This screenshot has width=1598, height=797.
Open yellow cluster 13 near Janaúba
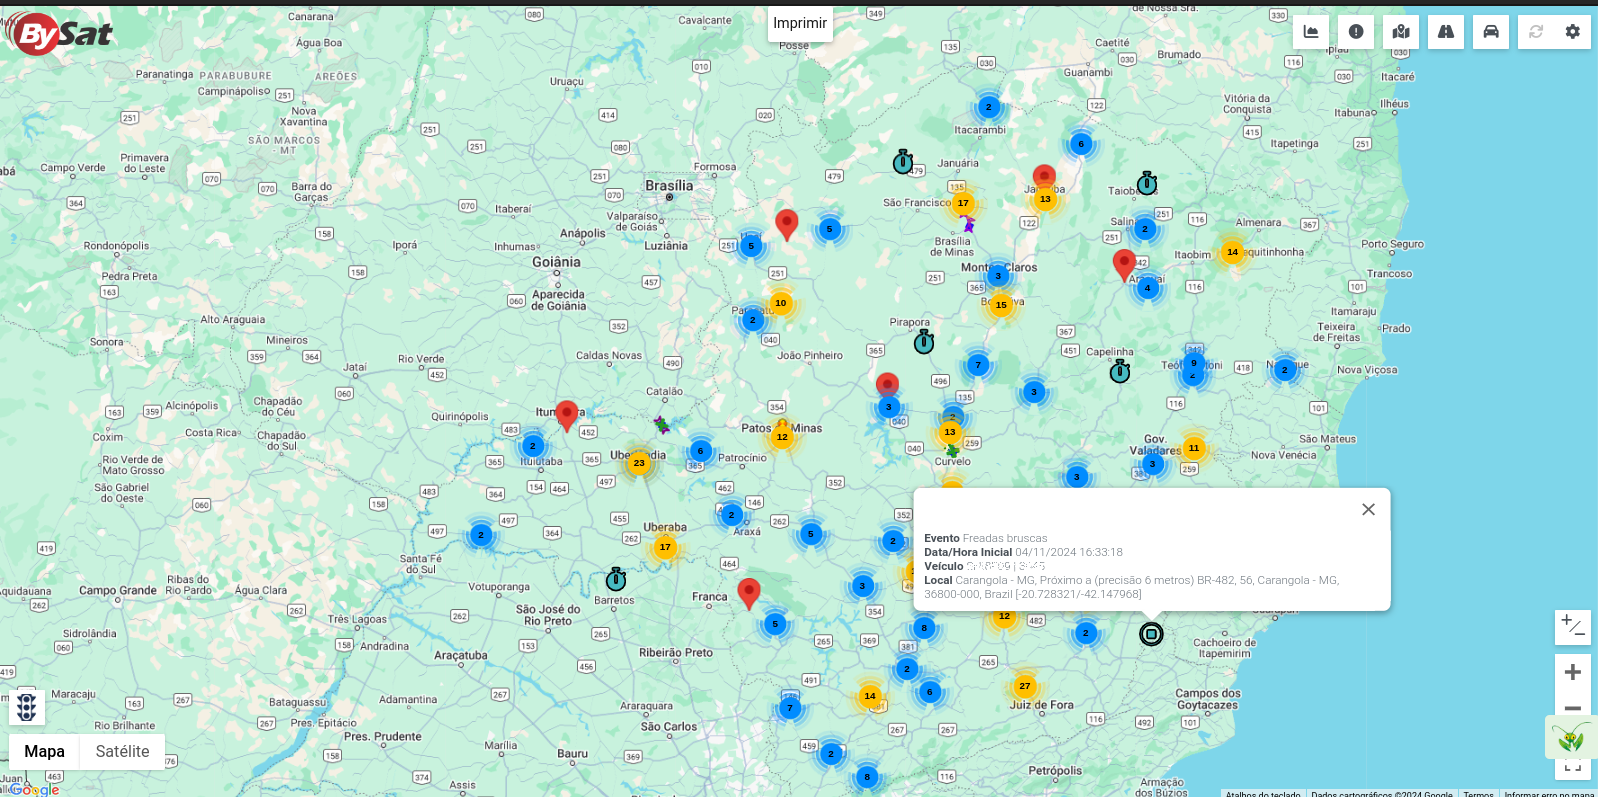tap(1045, 199)
